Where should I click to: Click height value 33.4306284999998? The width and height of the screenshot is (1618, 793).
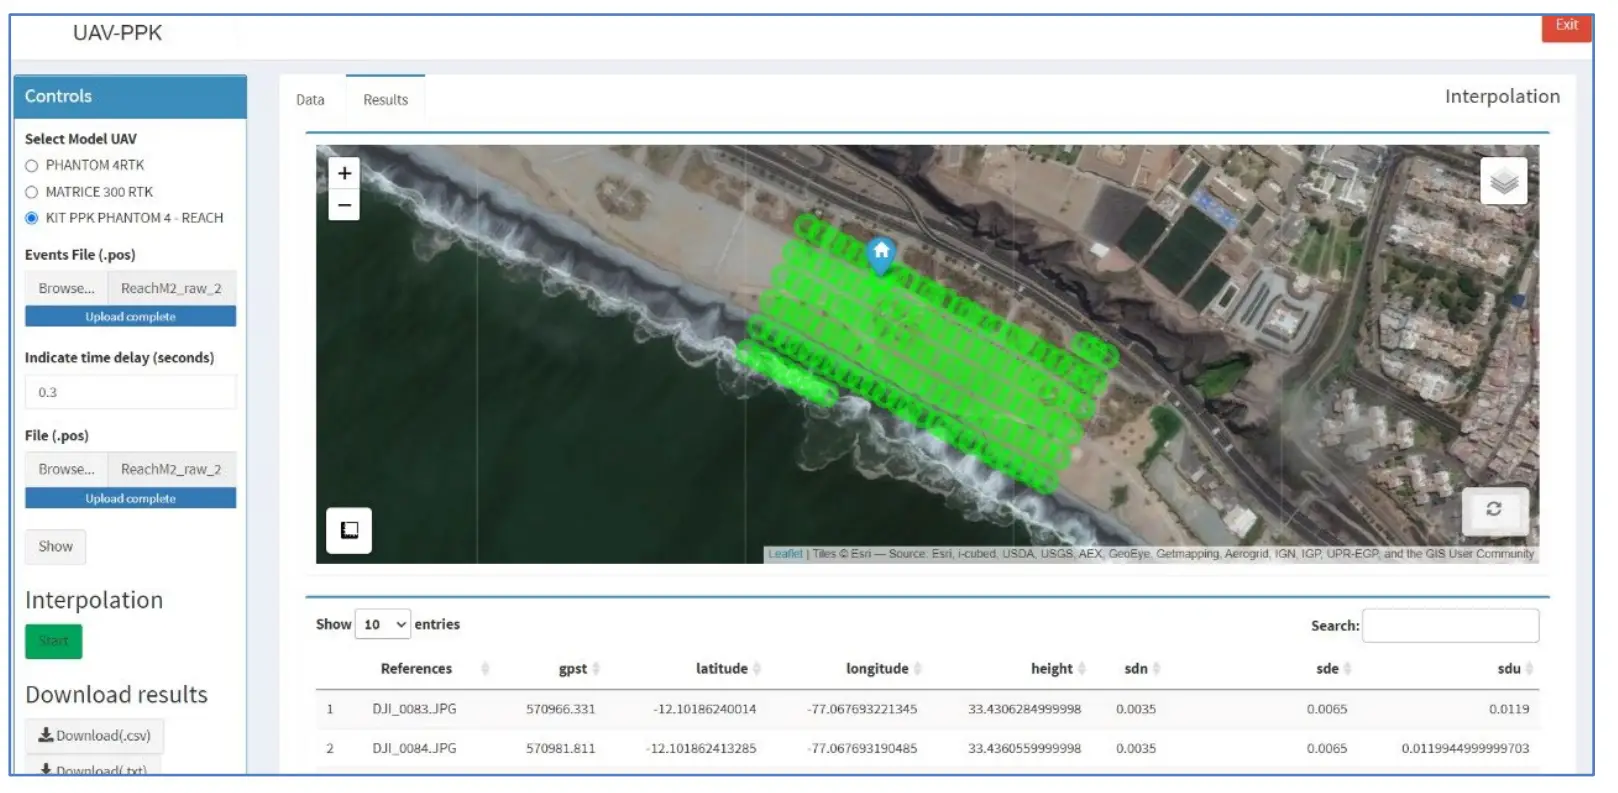[x=1024, y=709]
